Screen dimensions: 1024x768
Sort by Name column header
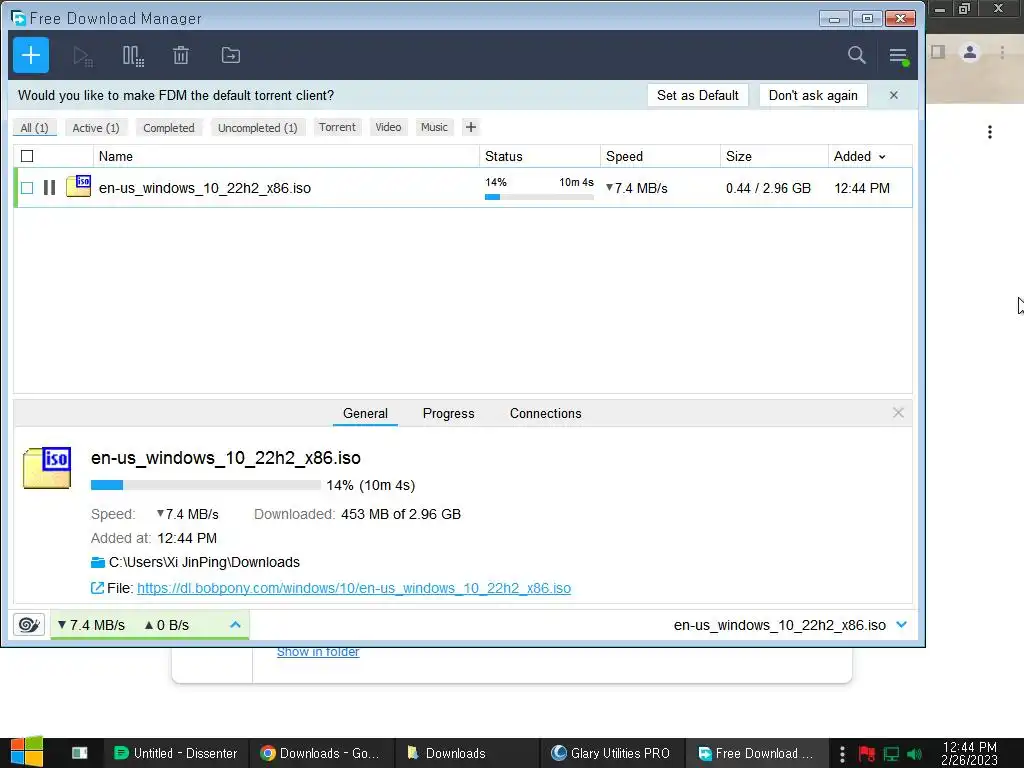coord(116,157)
